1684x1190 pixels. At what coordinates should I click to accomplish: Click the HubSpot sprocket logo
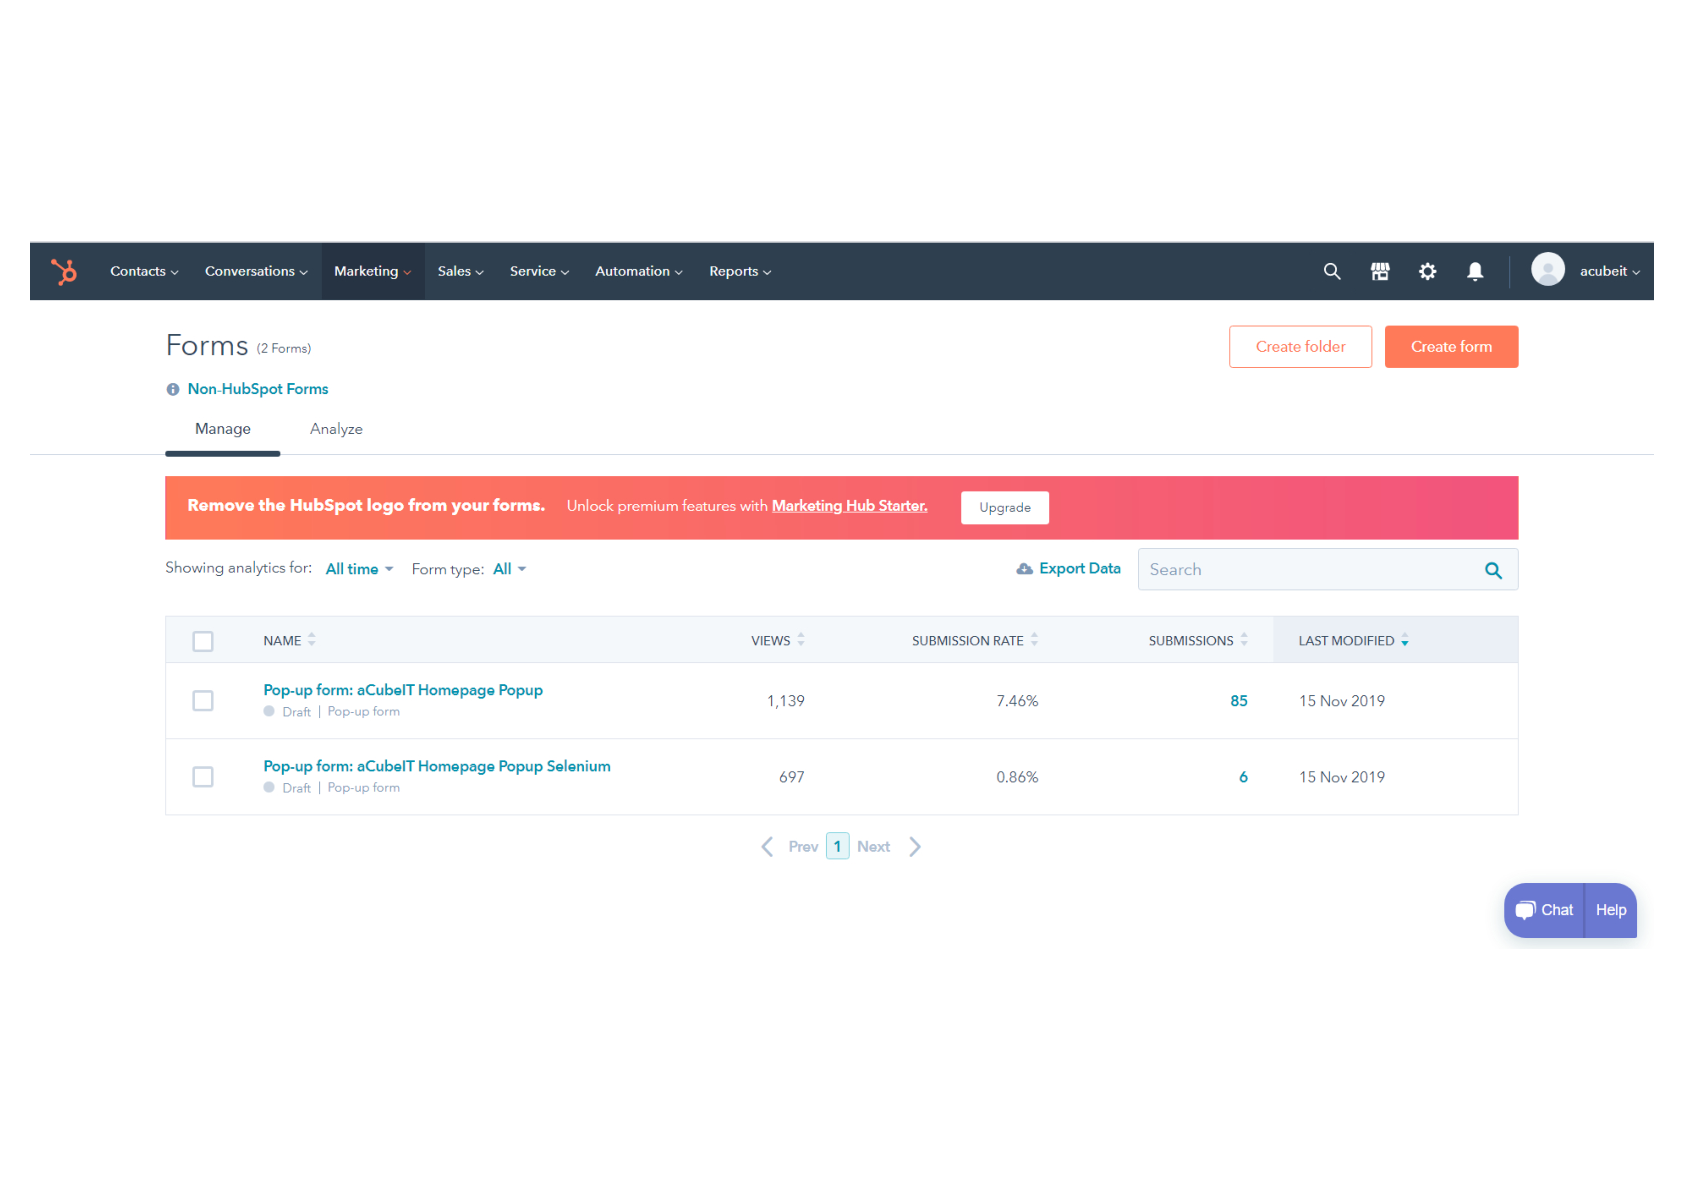64,271
